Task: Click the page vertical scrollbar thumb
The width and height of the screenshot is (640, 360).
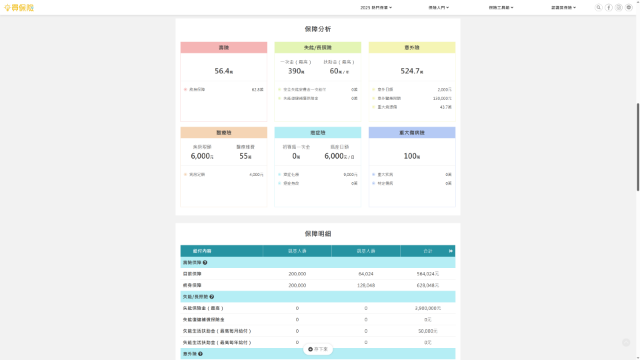Action: point(638,147)
